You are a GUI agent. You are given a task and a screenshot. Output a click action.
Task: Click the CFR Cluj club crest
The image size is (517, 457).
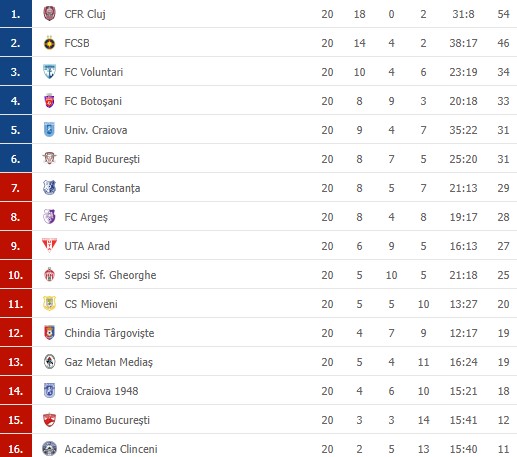pyautogui.click(x=49, y=14)
